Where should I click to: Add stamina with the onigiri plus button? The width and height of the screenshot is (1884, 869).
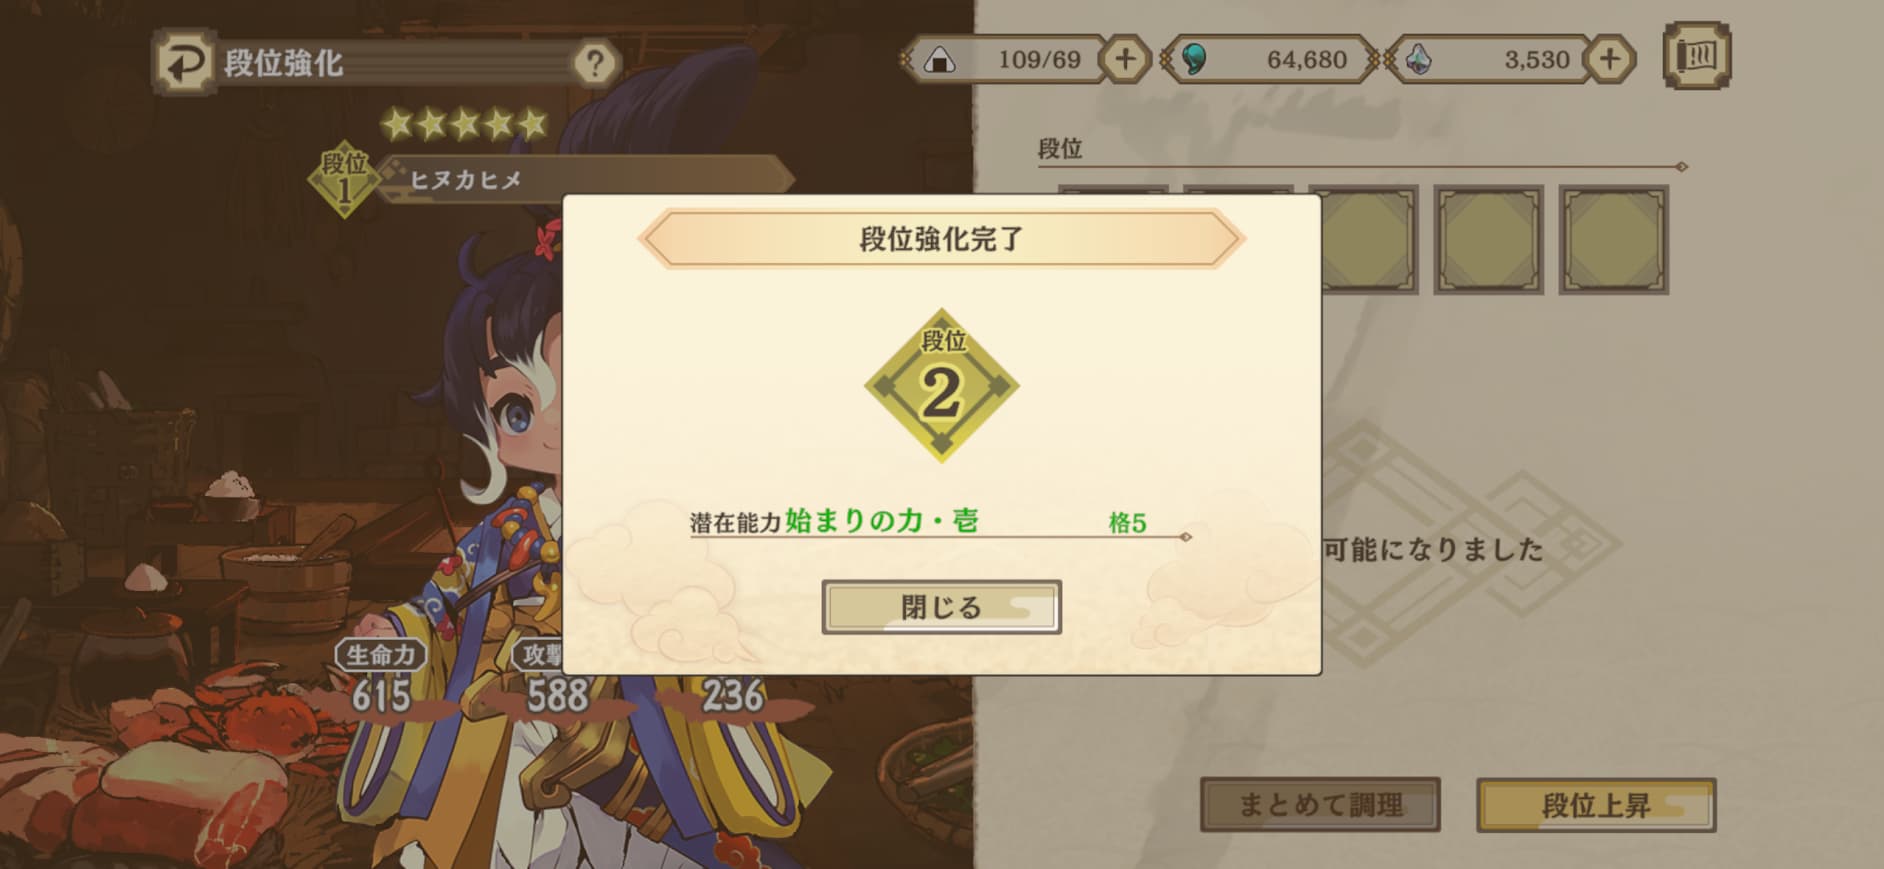(1125, 59)
